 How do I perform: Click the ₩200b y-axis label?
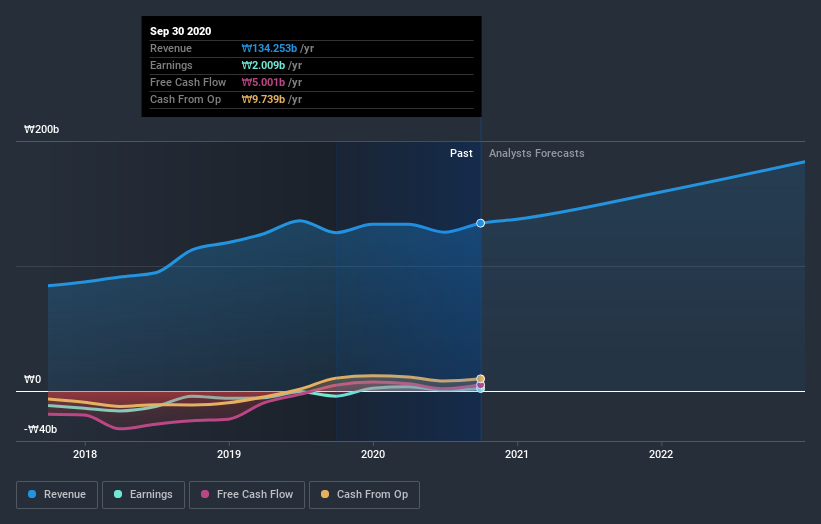click(x=41, y=129)
